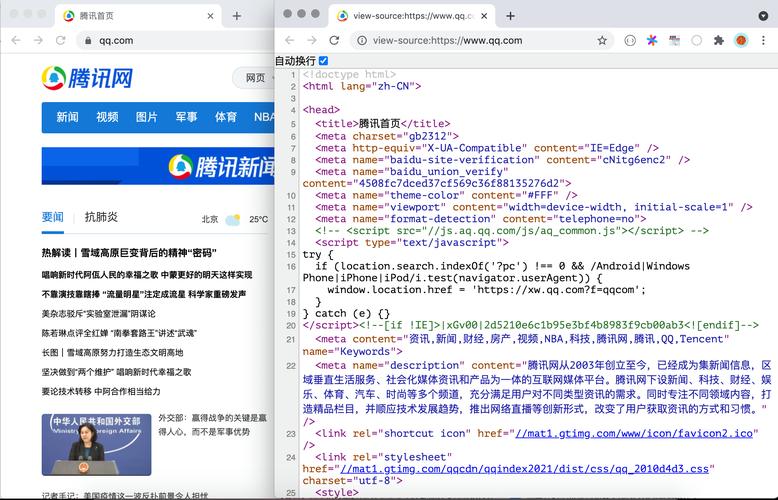Open article 唱响新时代阿佤人民的幸福之歌
Image resolution: width=778 pixels, height=500 pixels.
click(x=147, y=275)
